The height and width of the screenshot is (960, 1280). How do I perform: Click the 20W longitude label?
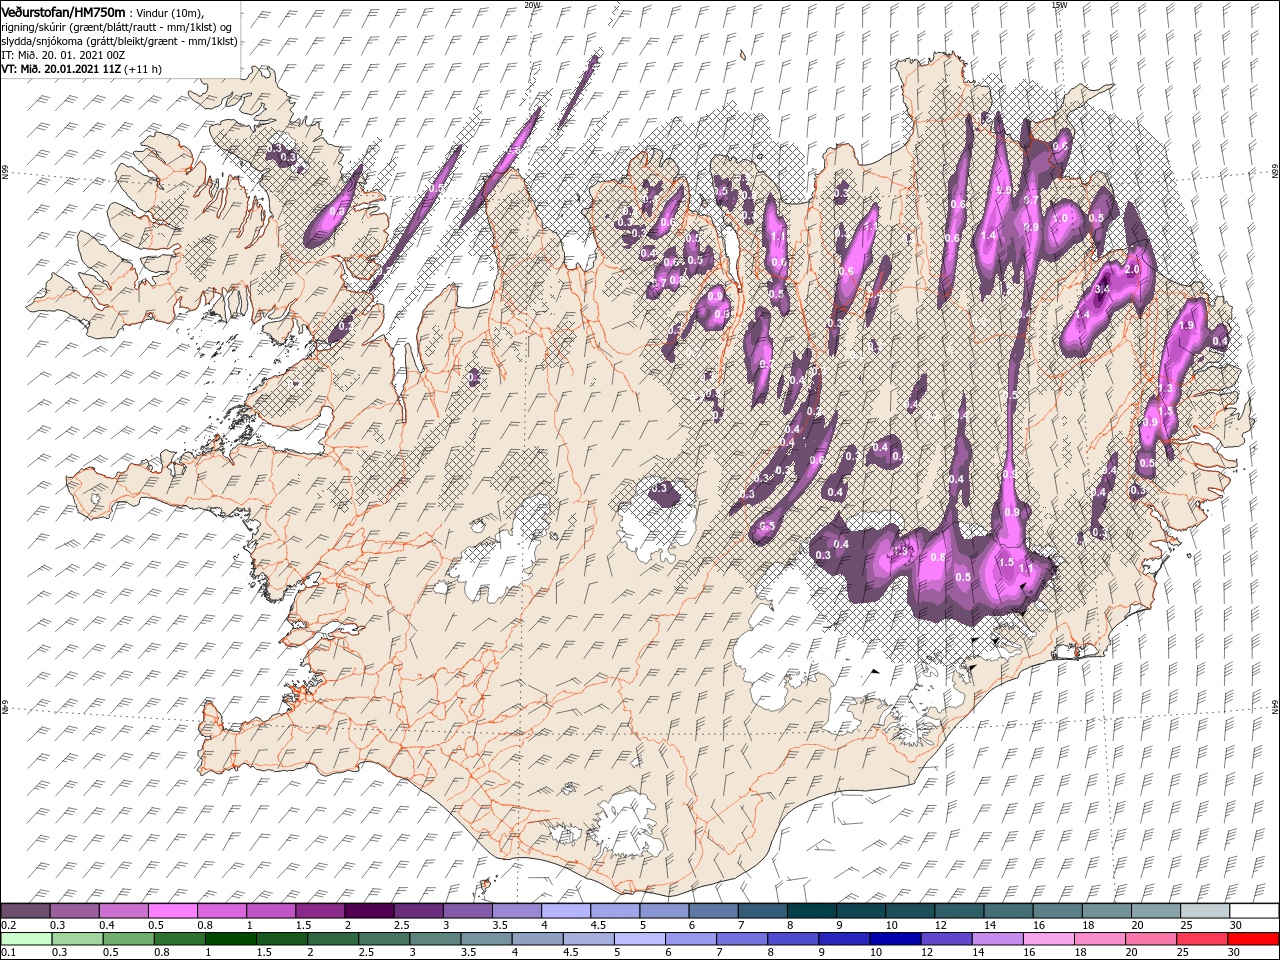[532, 5]
